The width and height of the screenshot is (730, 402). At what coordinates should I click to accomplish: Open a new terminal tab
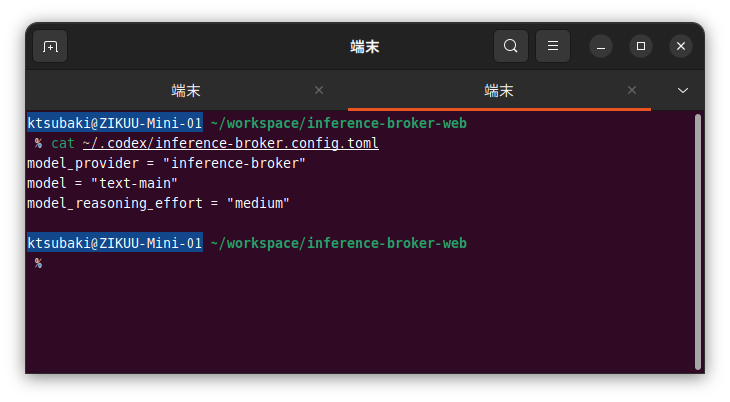click(50, 46)
